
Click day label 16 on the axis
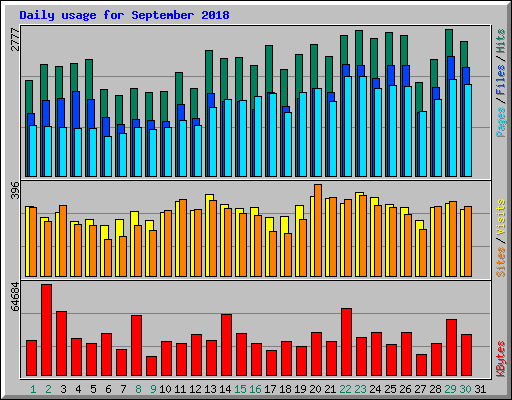(x=255, y=389)
